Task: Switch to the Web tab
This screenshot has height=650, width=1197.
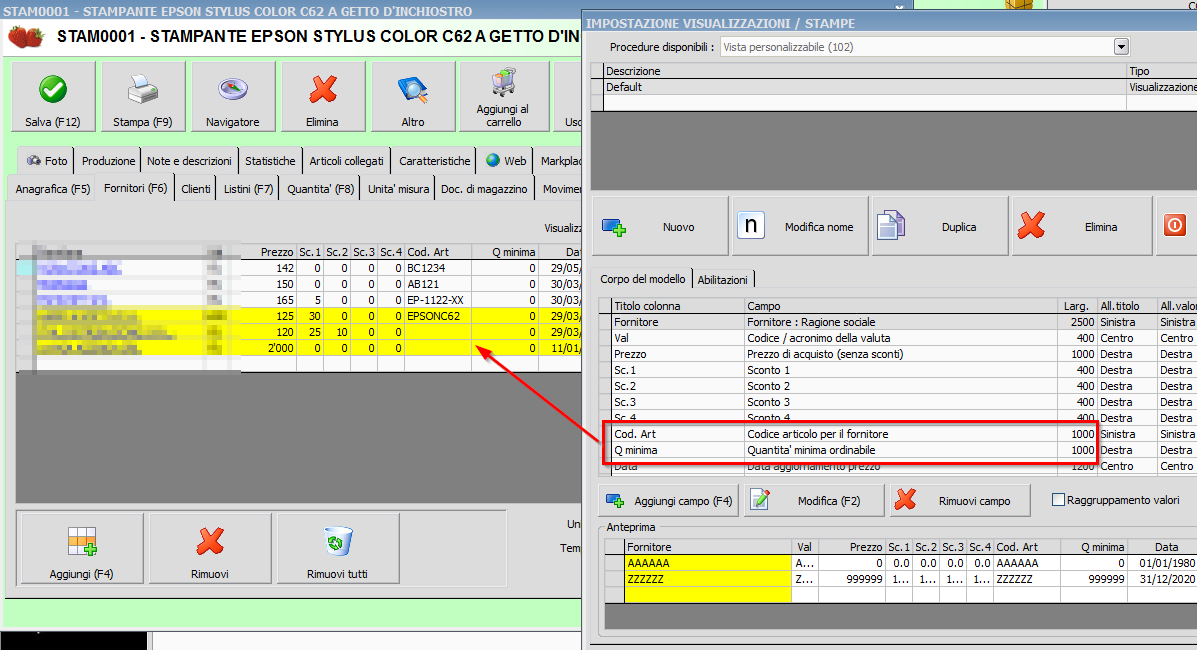Action: 506,161
